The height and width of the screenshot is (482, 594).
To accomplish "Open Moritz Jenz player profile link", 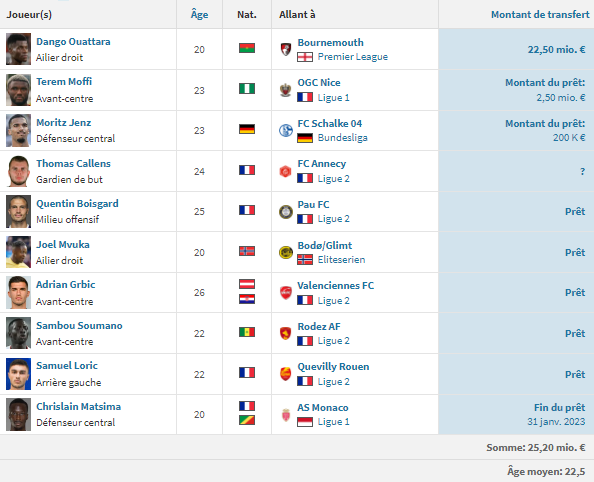I will (x=64, y=122).
